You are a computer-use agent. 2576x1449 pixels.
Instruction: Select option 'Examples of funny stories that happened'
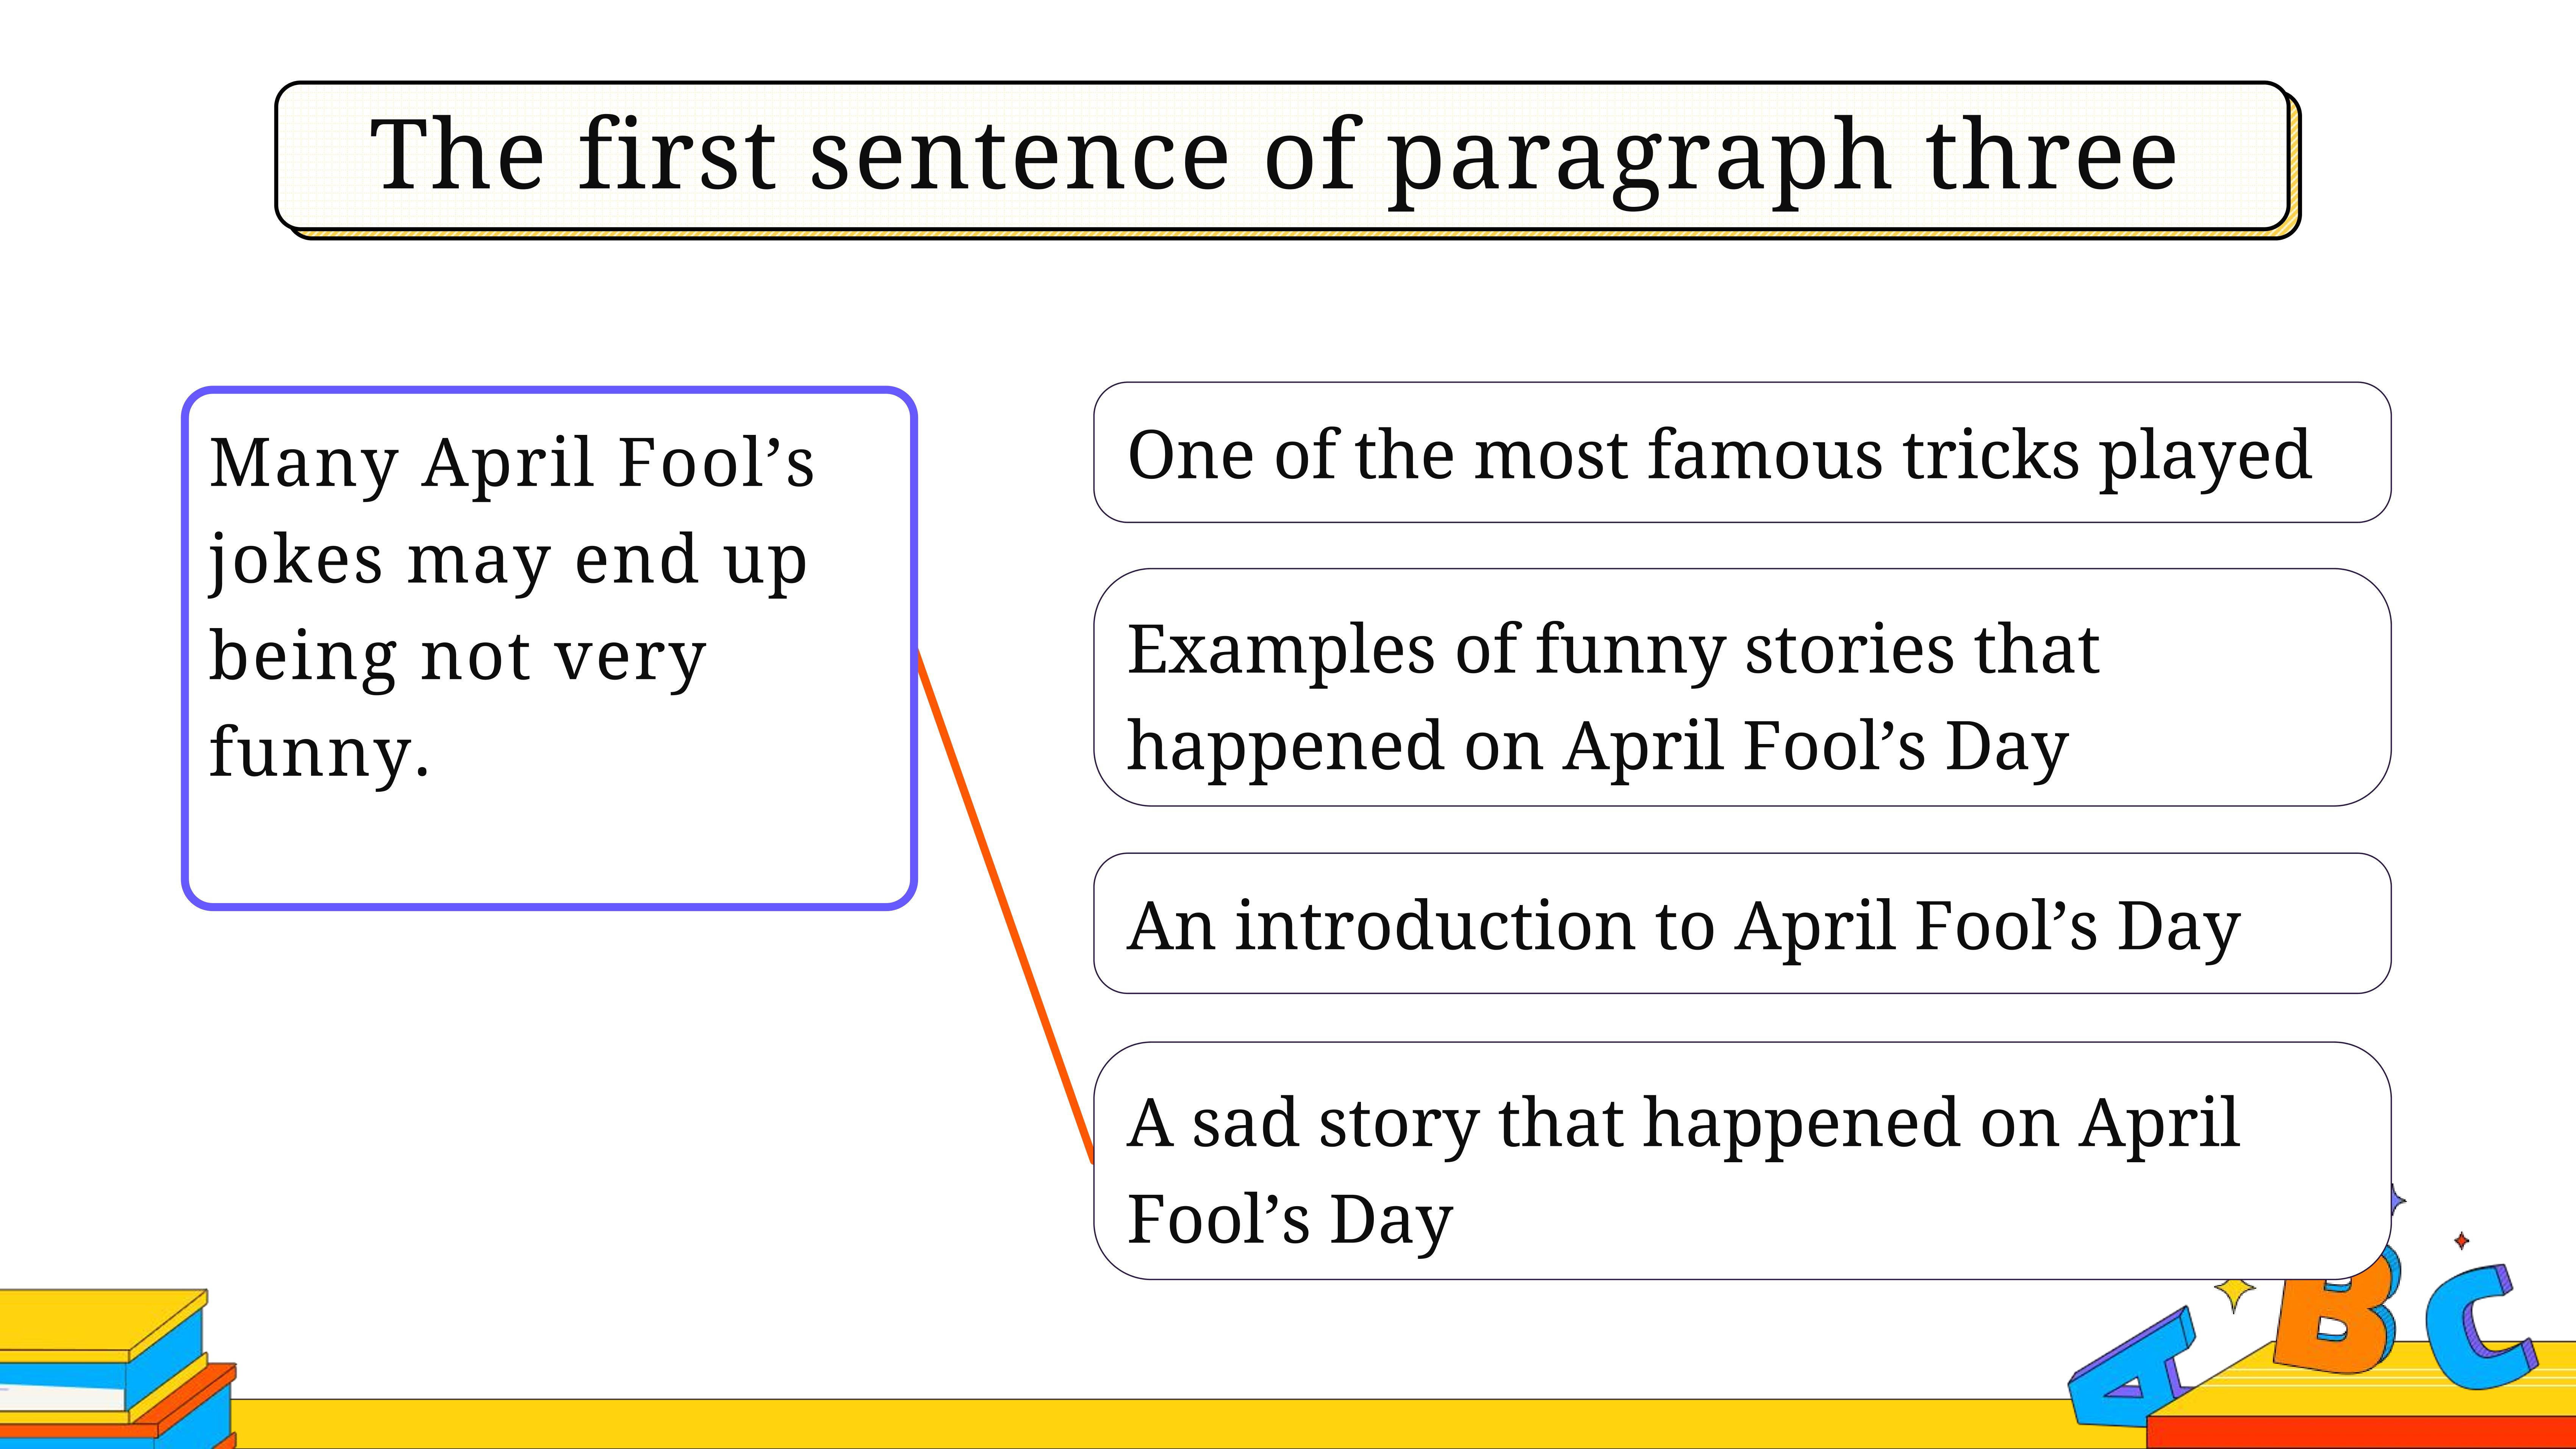[x=1742, y=687]
